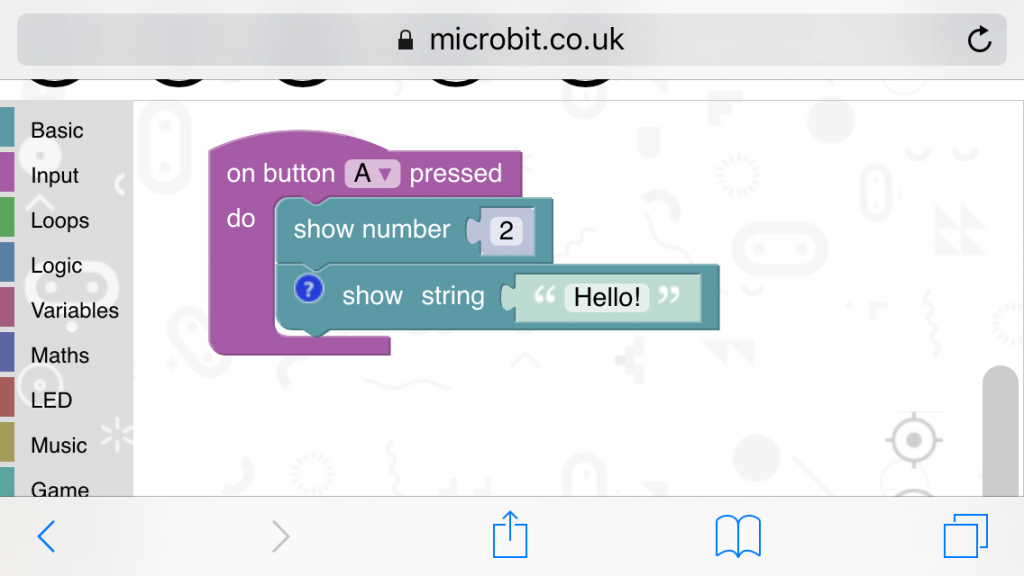
Task: Open the Loops blocks category
Action: [x=60, y=220]
